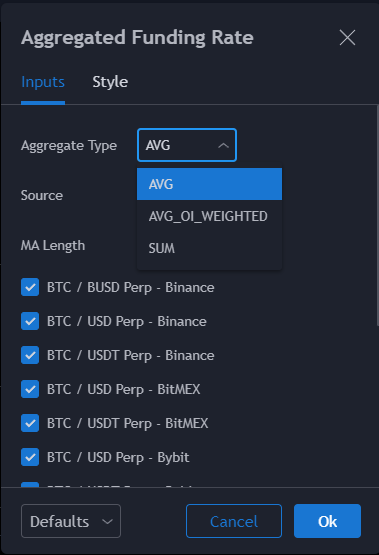Click the dialog's vertical scrollbar
The image size is (379, 555).
tap(378, 216)
